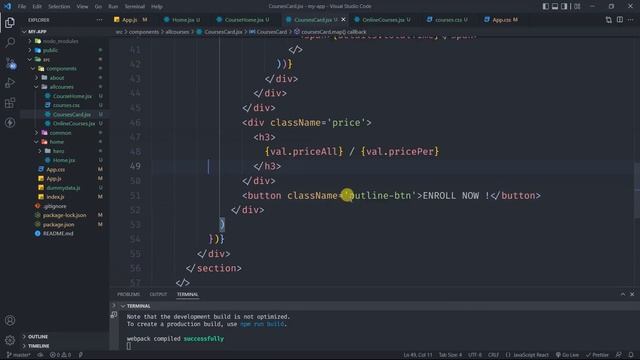Image resolution: width=640 pixels, height=360 pixels.
Task: Click the split editor right icon
Action: (620, 20)
